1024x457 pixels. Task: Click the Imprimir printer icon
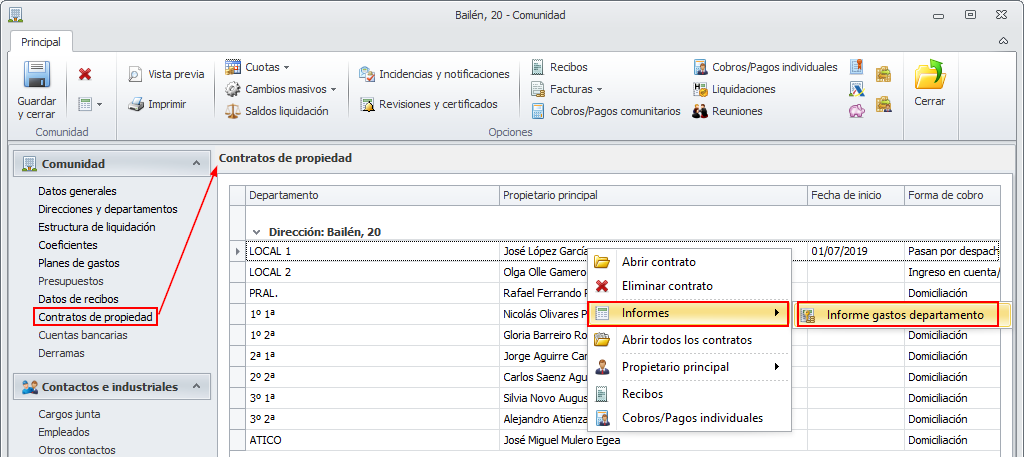click(136, 104)
